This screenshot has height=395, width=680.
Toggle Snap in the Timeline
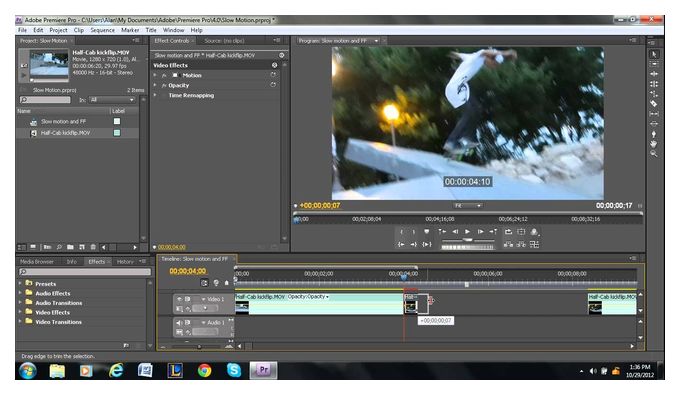[x=204, y=283]
